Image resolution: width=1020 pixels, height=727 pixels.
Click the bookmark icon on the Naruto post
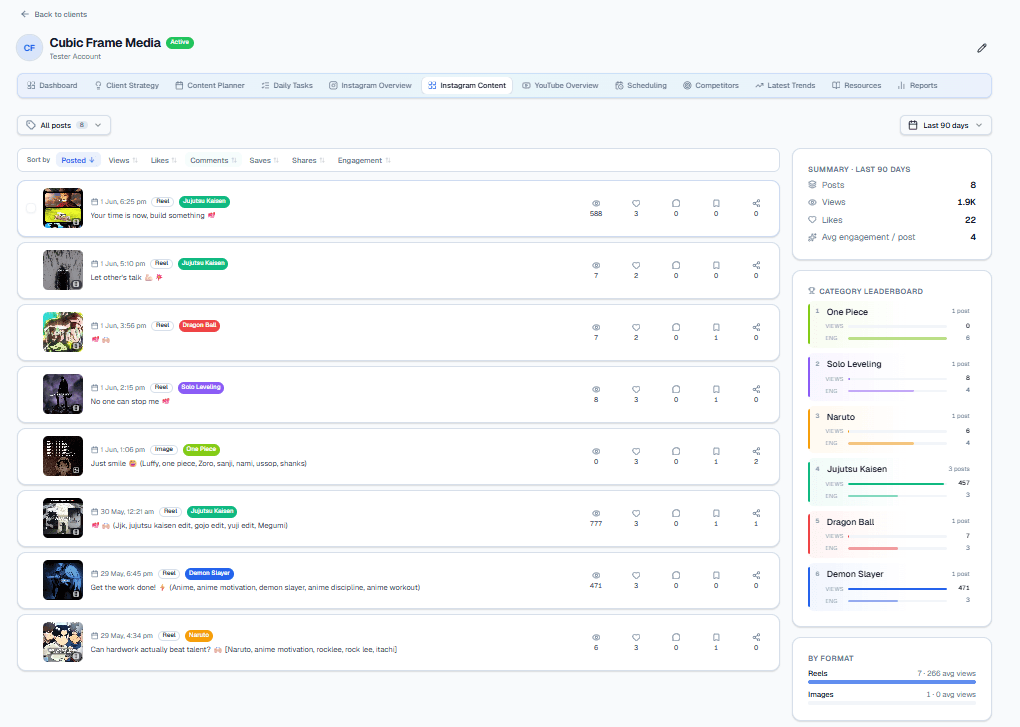[716, 637]
